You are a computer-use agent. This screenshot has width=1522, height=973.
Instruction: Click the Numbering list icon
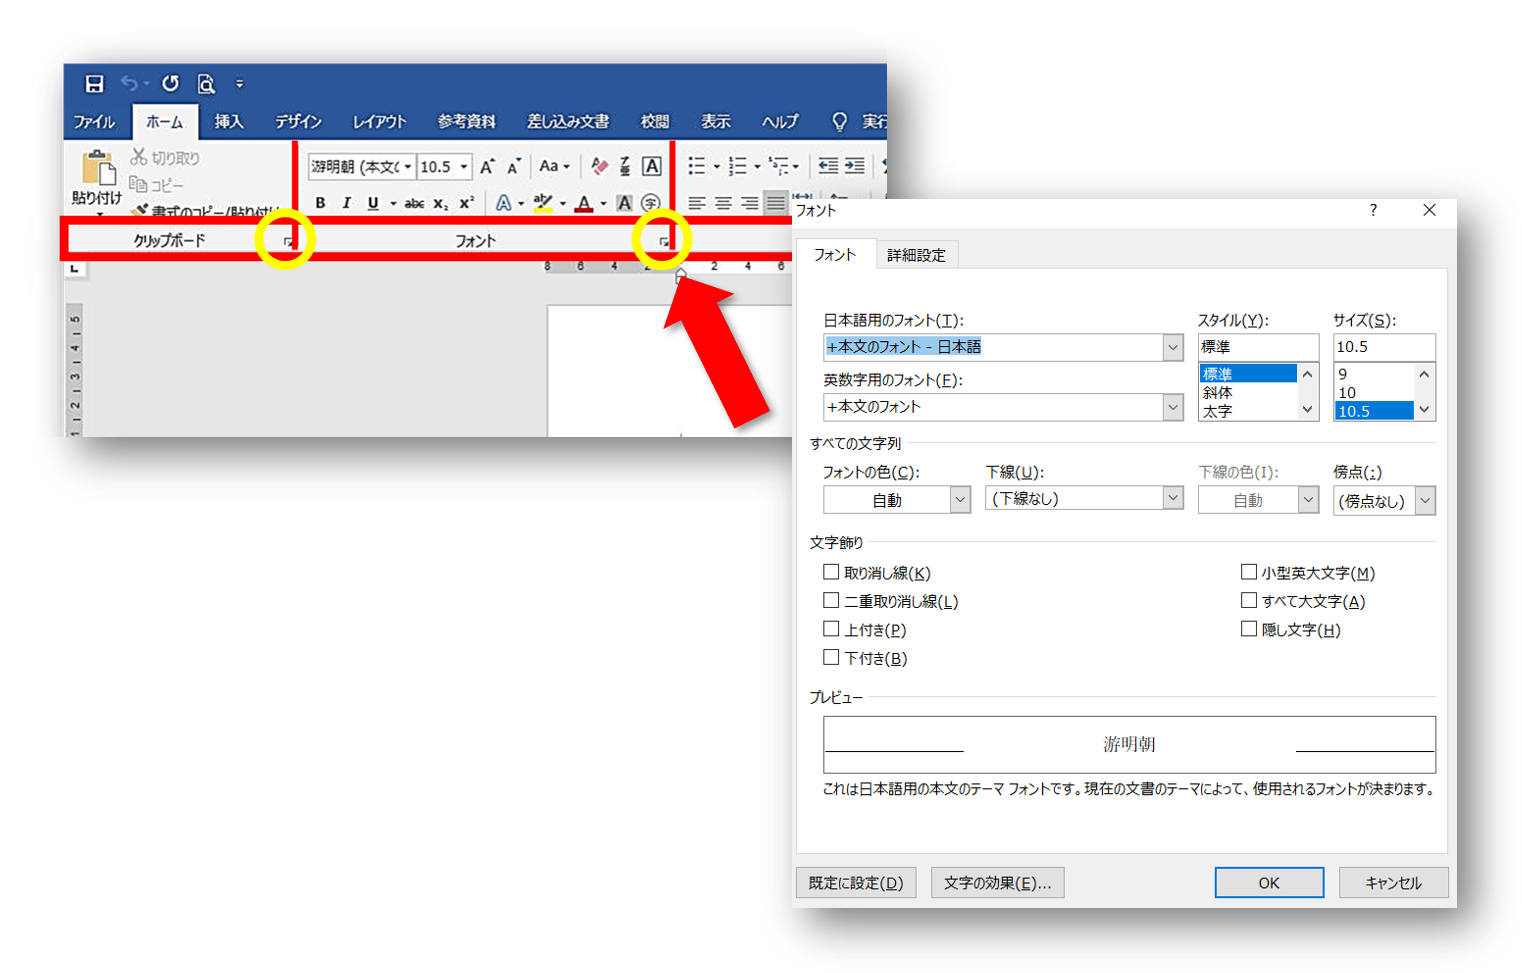tap(738, 166)
